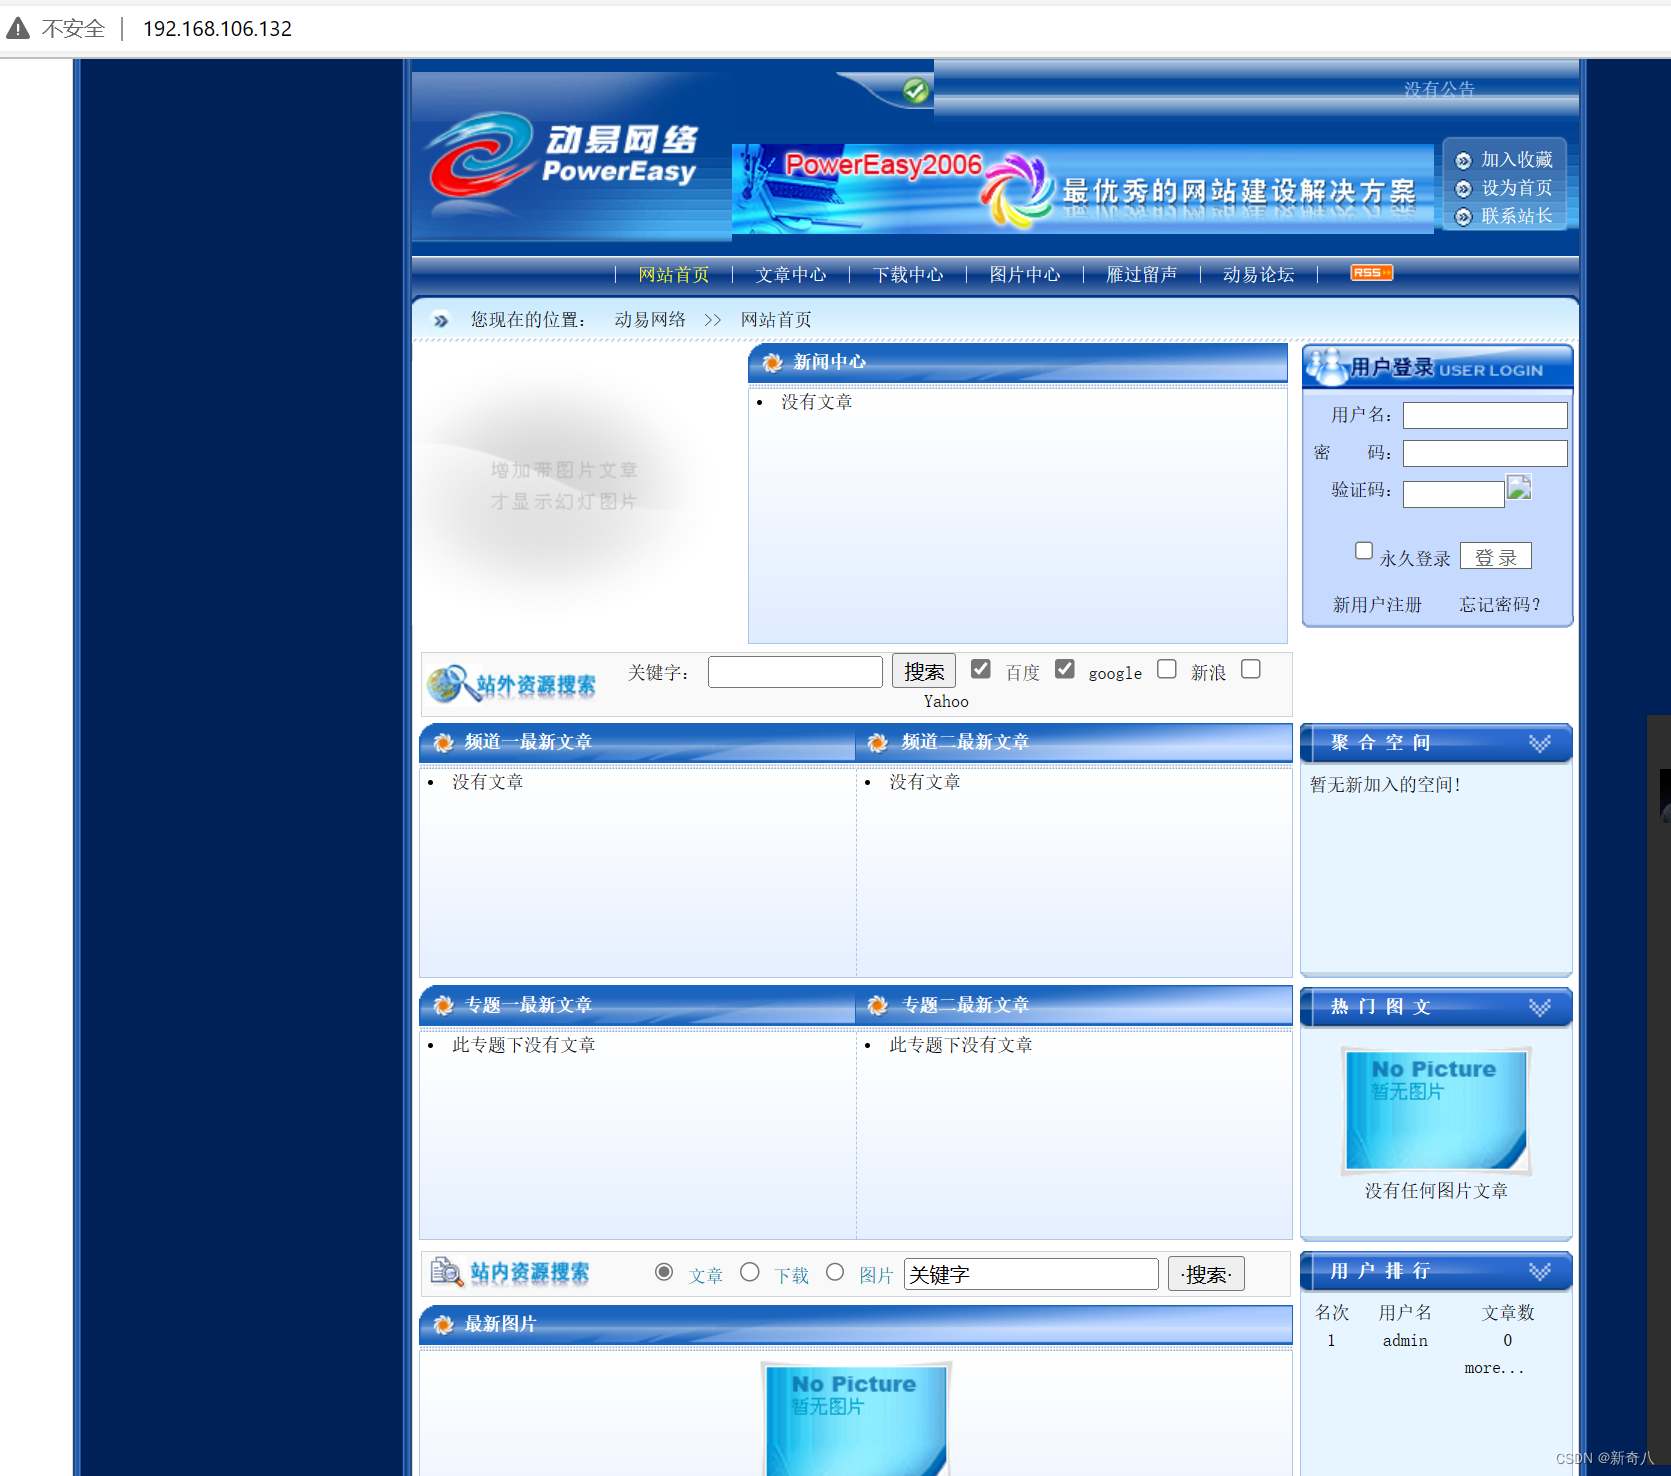
Task: Collapse the 热门图文 panel chevron
Action: (x=1540, y=1007)
